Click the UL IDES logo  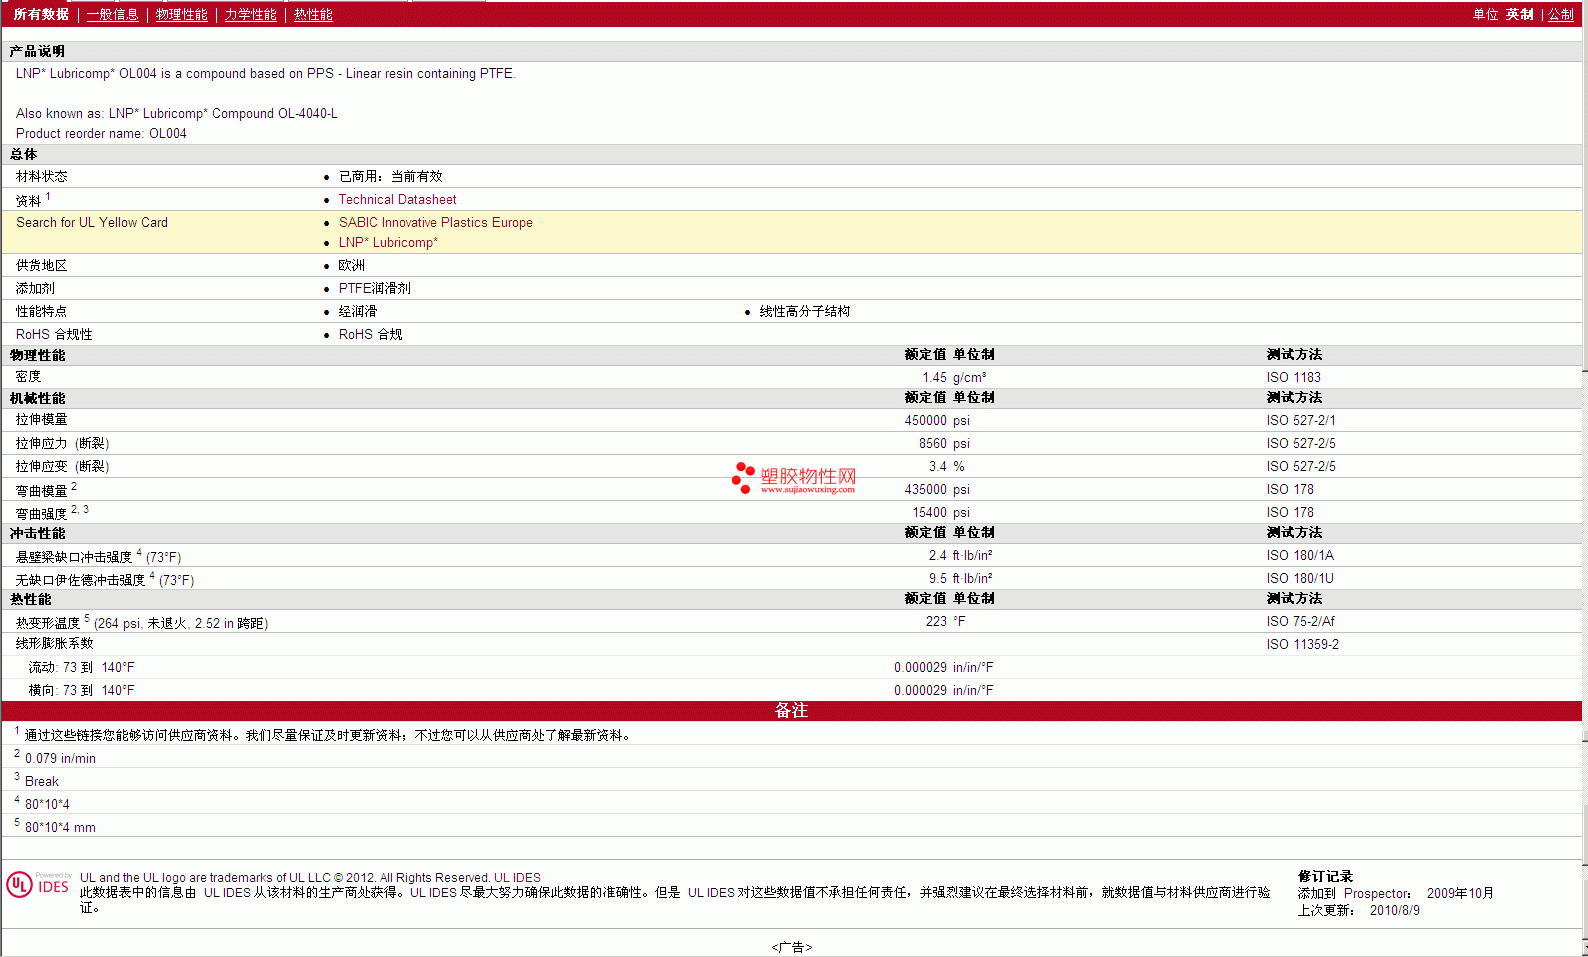tap(38, 885)
